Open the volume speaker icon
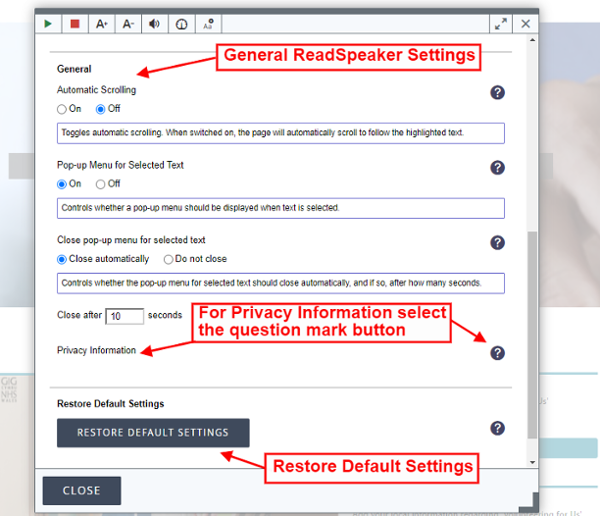 pyautogui.click(x=155, y=24)
